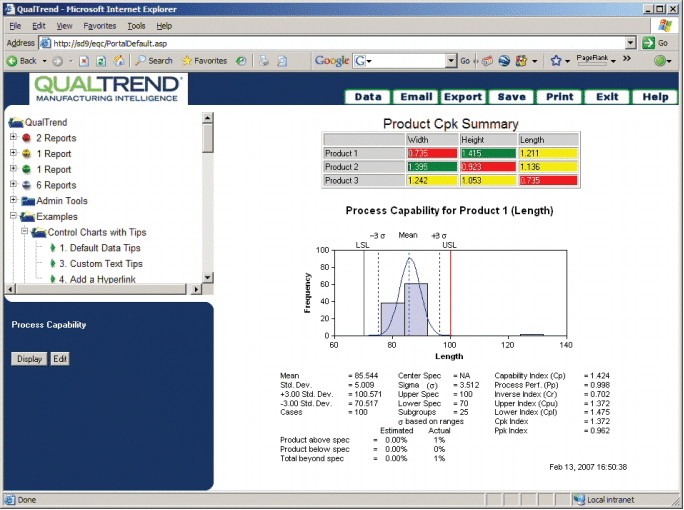The height and width of the screenshot is (510, 684).
Task: Expand the Admin Tools tree node
Action: pyautogui.click(x=13, y=201)
